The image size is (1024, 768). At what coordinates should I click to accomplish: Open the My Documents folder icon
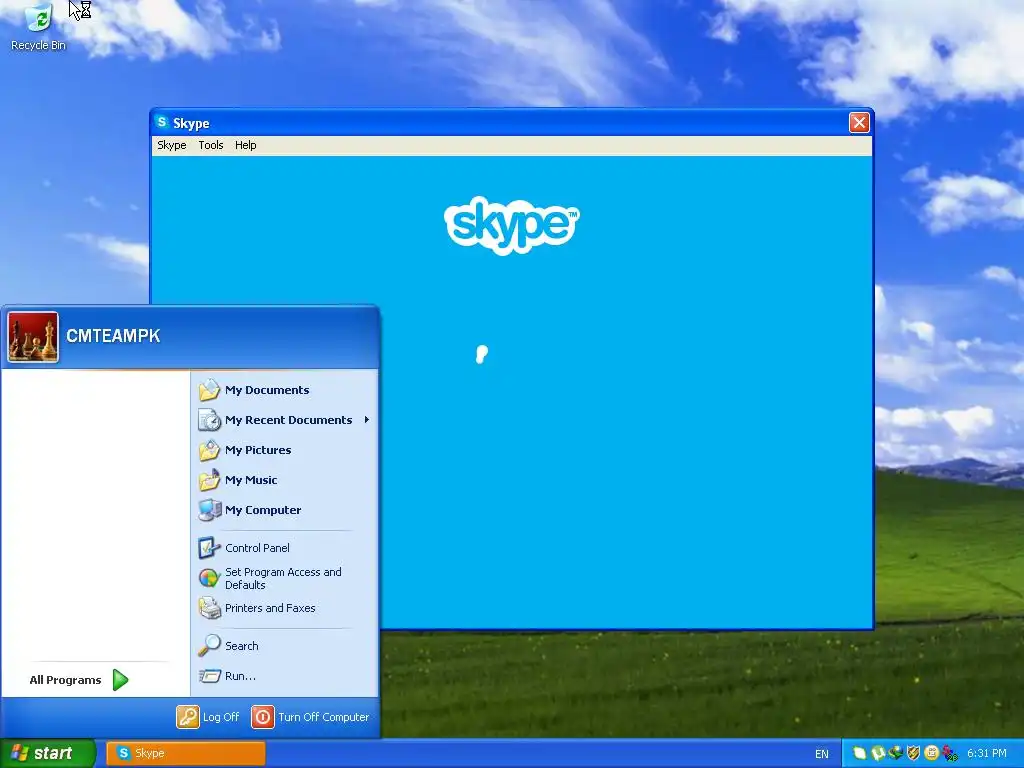point(209,390)
